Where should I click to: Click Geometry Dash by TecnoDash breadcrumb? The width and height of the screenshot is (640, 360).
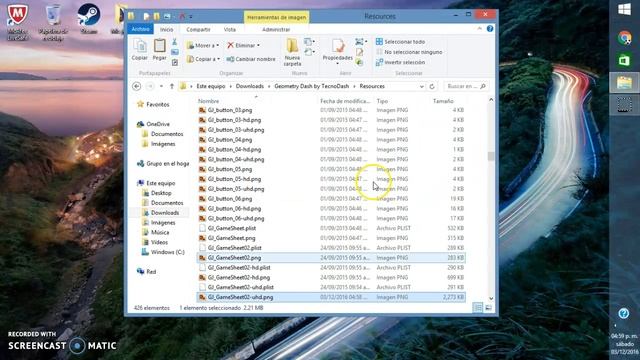click(x=311, y=86)
